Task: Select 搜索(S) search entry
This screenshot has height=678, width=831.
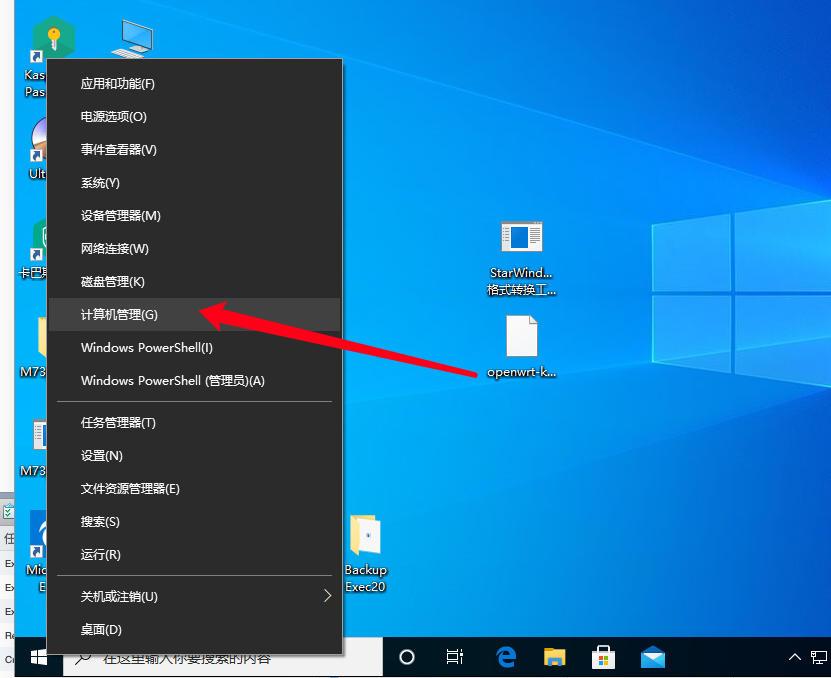Action: click(x=195, y=522)
